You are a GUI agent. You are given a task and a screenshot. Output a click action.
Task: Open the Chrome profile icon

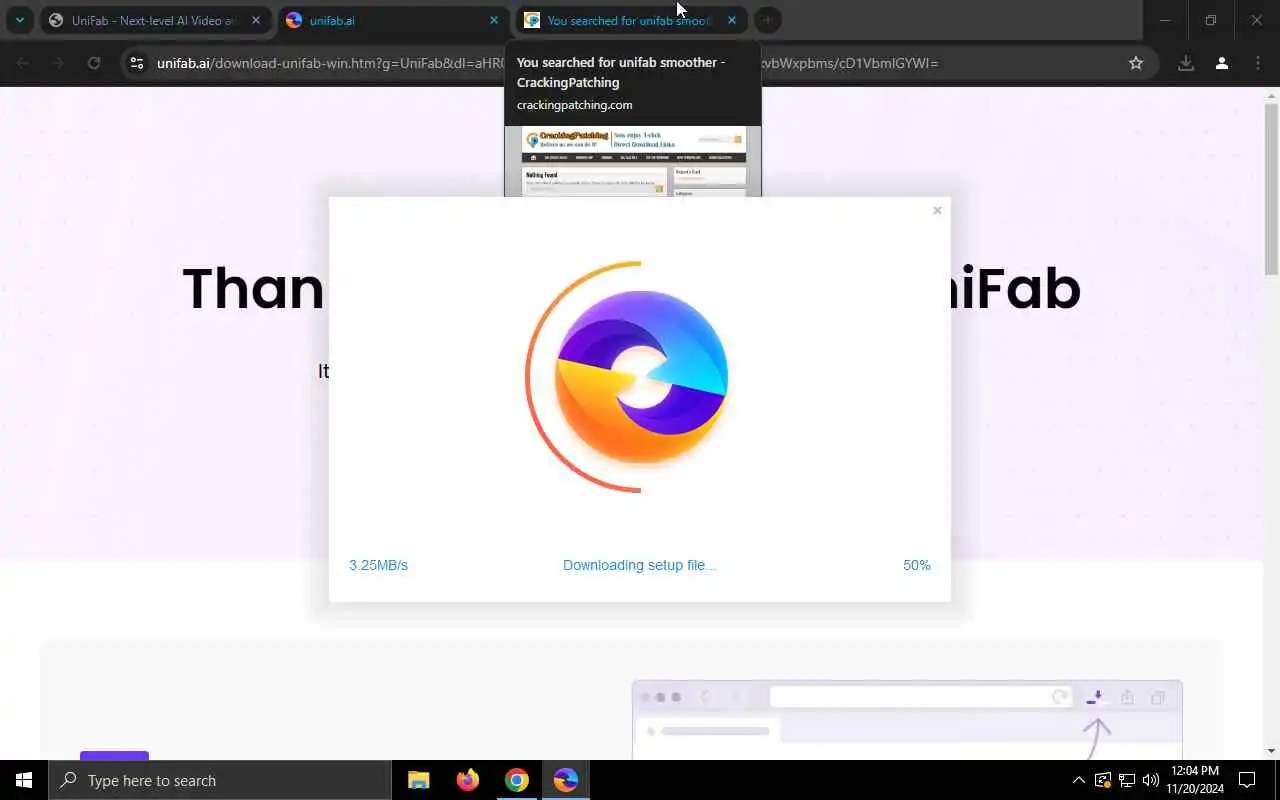1222,63
